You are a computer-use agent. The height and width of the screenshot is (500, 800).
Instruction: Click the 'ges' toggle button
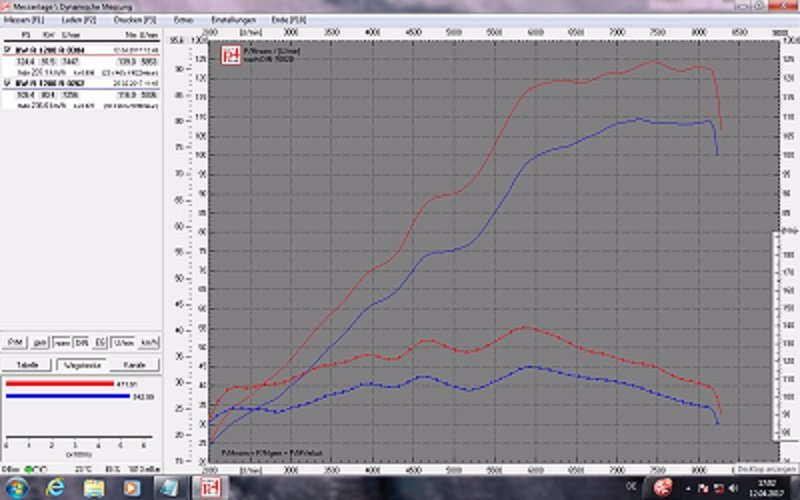click(40, 342)
